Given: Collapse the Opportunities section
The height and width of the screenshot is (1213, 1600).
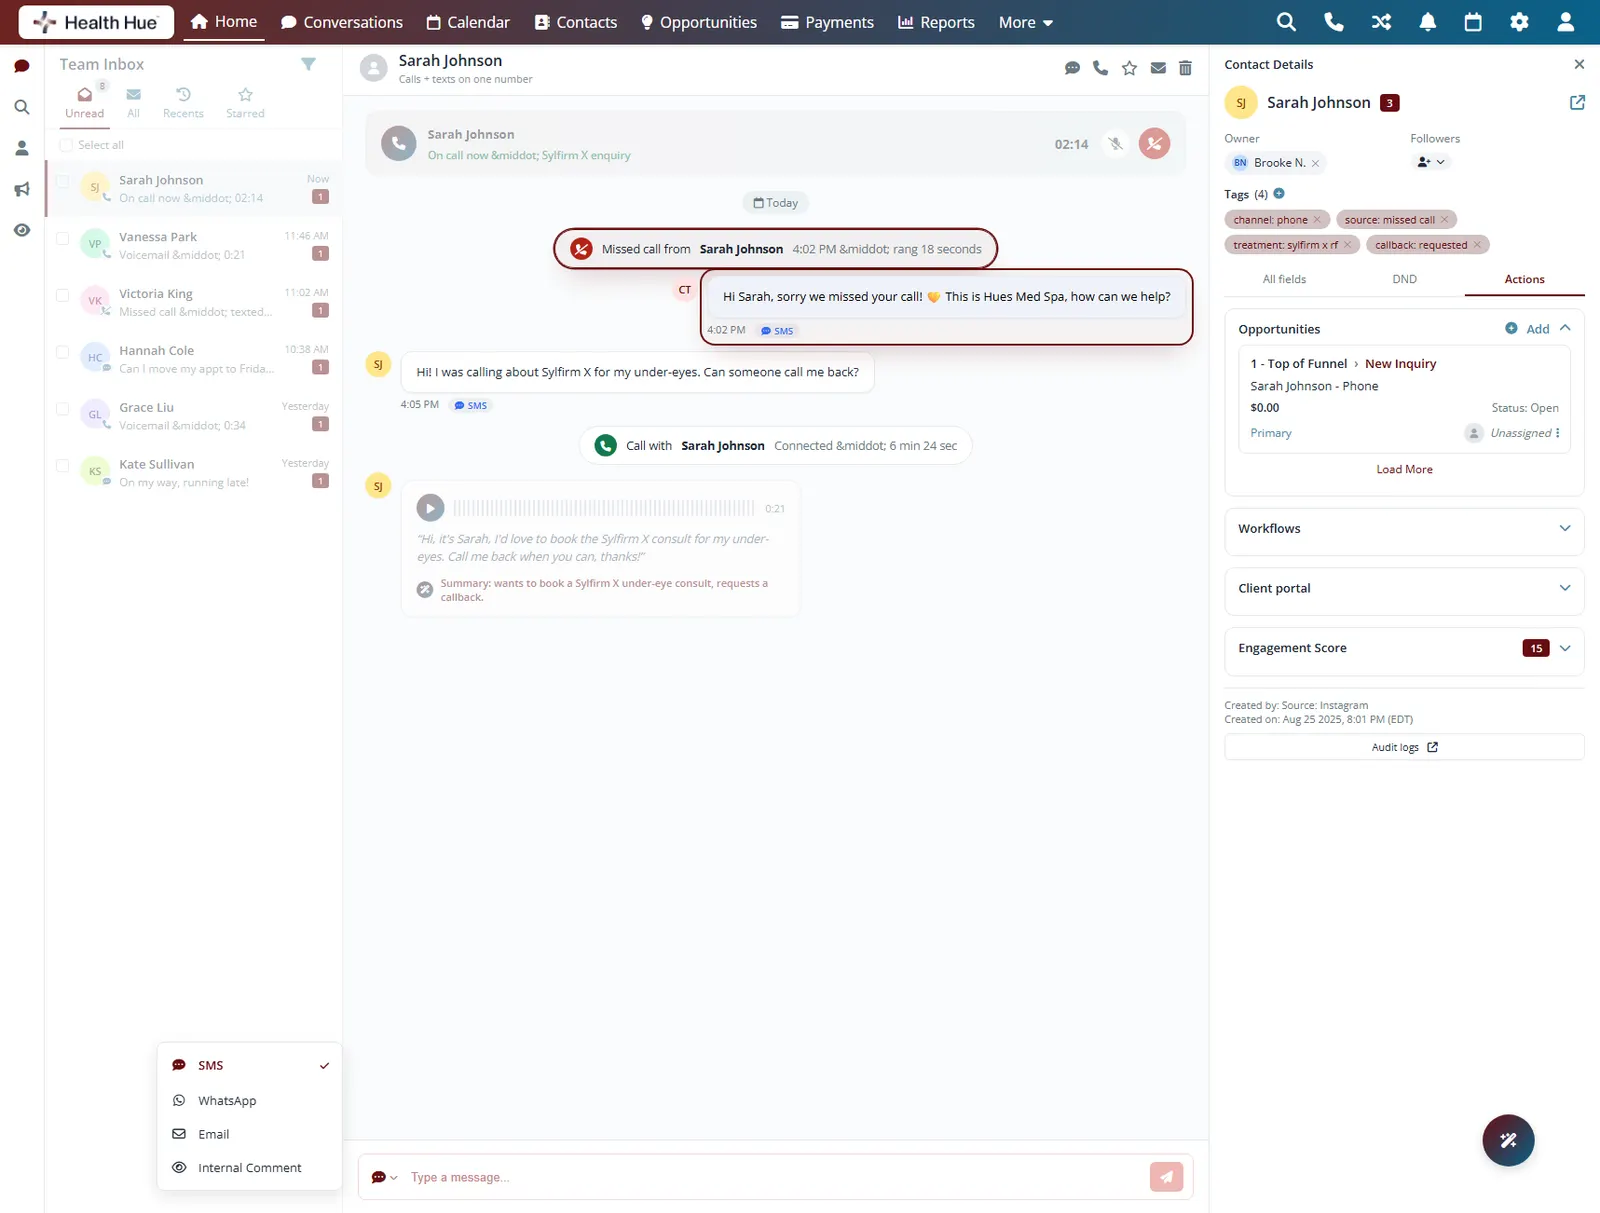Looking at the screenshot, I should click(x=1565, y=328).
